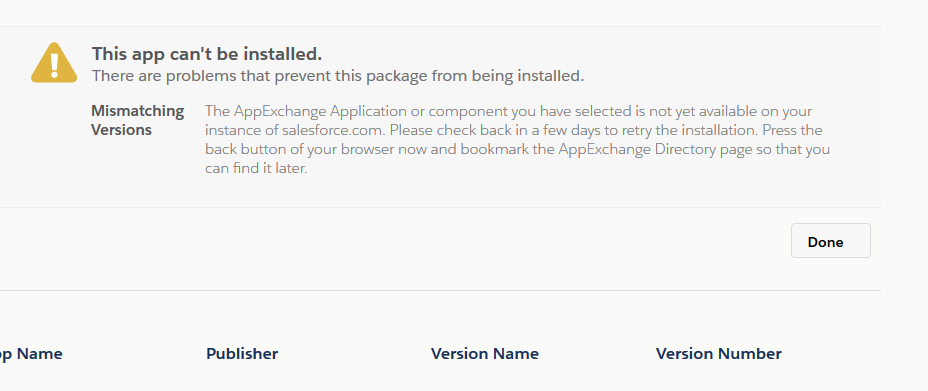Click the Done button

tap(830, 241)
